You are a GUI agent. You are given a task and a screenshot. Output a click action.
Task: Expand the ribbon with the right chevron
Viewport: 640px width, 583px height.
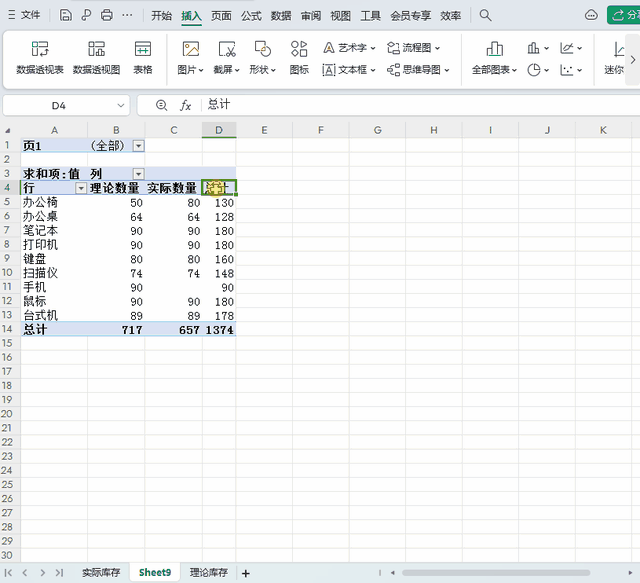[x=633, y=60]
